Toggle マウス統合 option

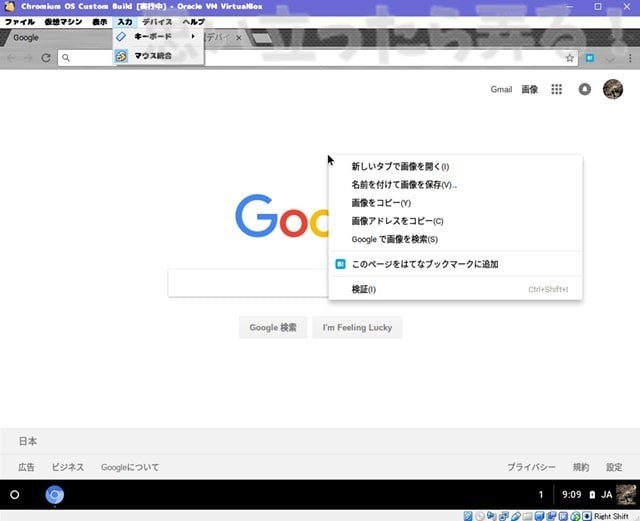[x=158, y=56]
